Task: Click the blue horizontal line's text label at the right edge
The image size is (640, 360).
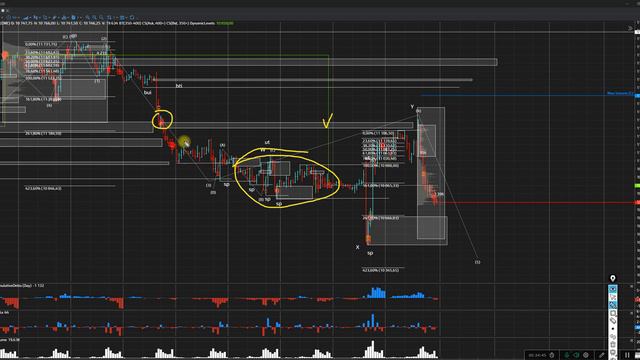Action: [620, 93]
